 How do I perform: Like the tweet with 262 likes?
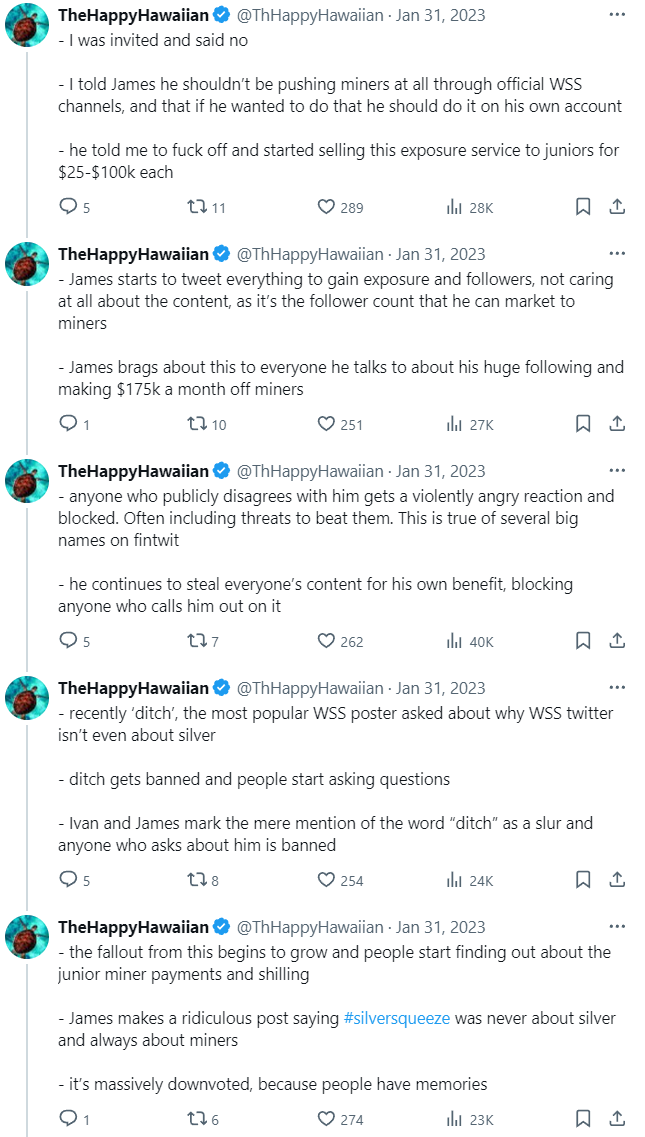[326, 641]
